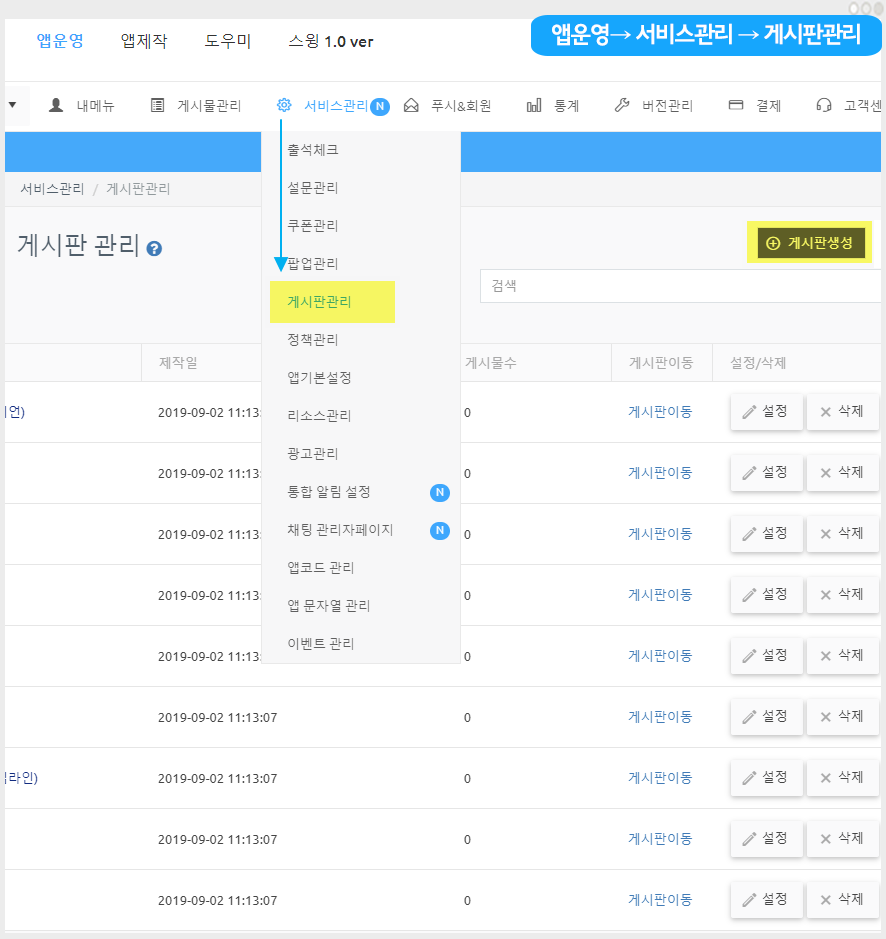Select 게시판관리 in the dropdown menu
Screen dimensions: 886x939
[x=320, y=302]
